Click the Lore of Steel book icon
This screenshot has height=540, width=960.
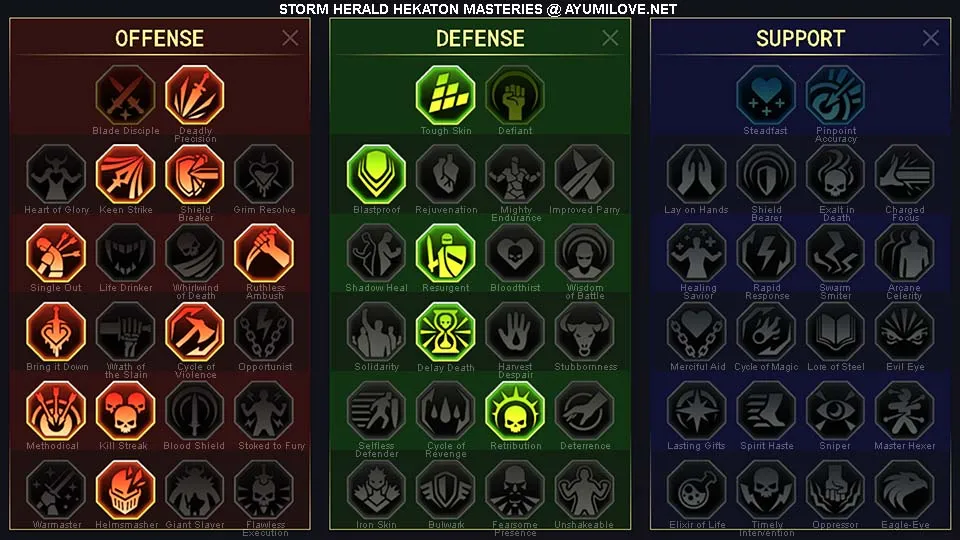tap(835, 332)
